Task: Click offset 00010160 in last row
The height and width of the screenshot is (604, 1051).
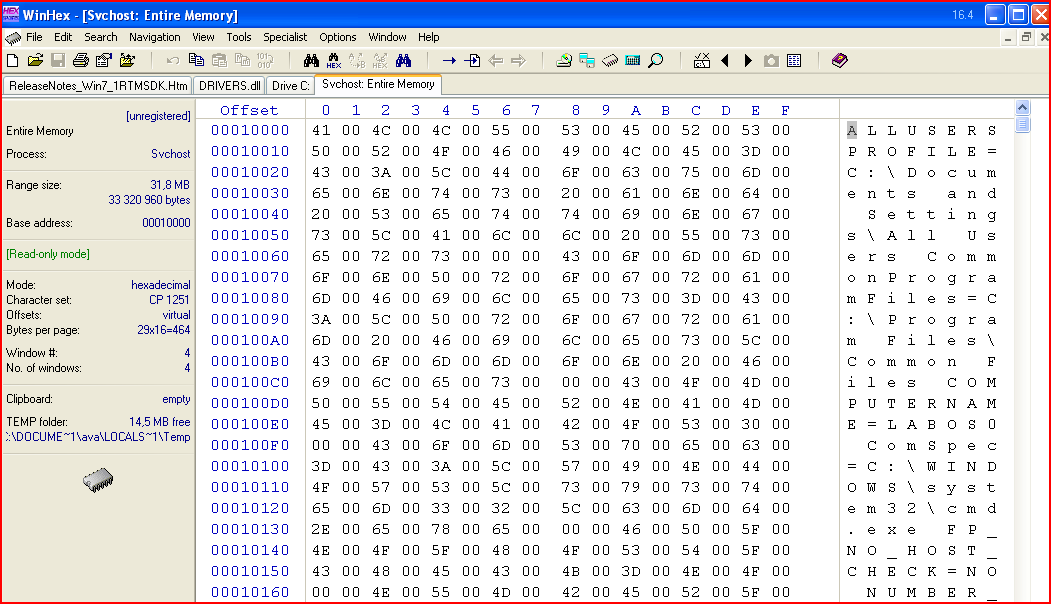Action: (x=250, y=593)
